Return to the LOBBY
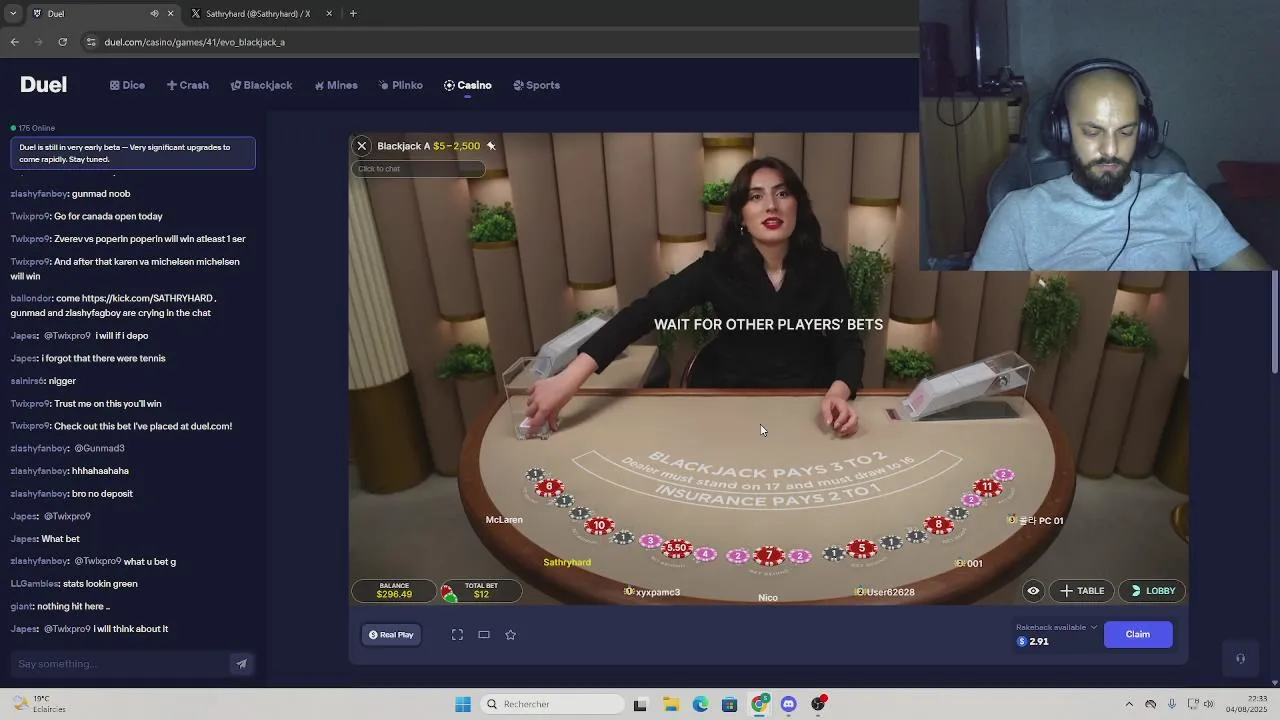Viewport: 1280px width, 720px height. (x=1152, y=591)
